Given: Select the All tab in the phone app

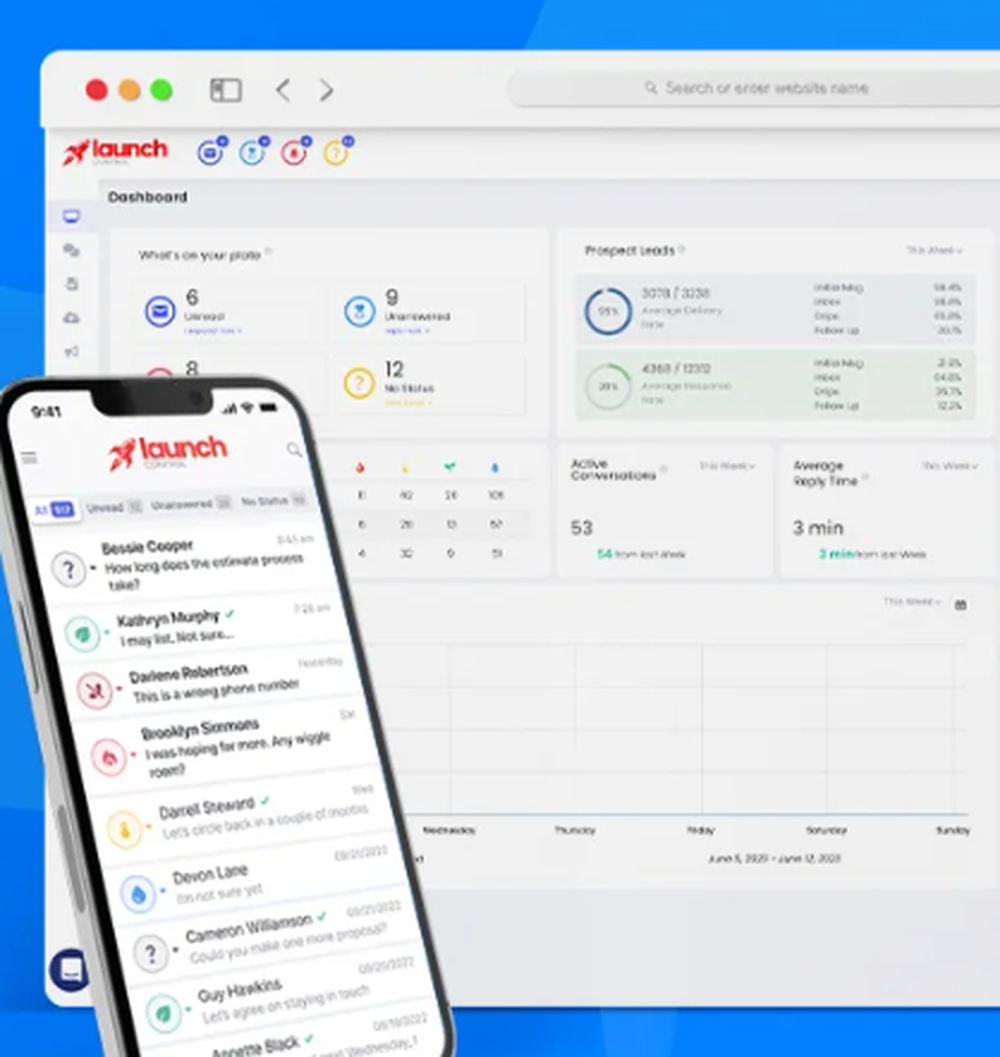Looking at the screenshot, I should coord(54,509).
